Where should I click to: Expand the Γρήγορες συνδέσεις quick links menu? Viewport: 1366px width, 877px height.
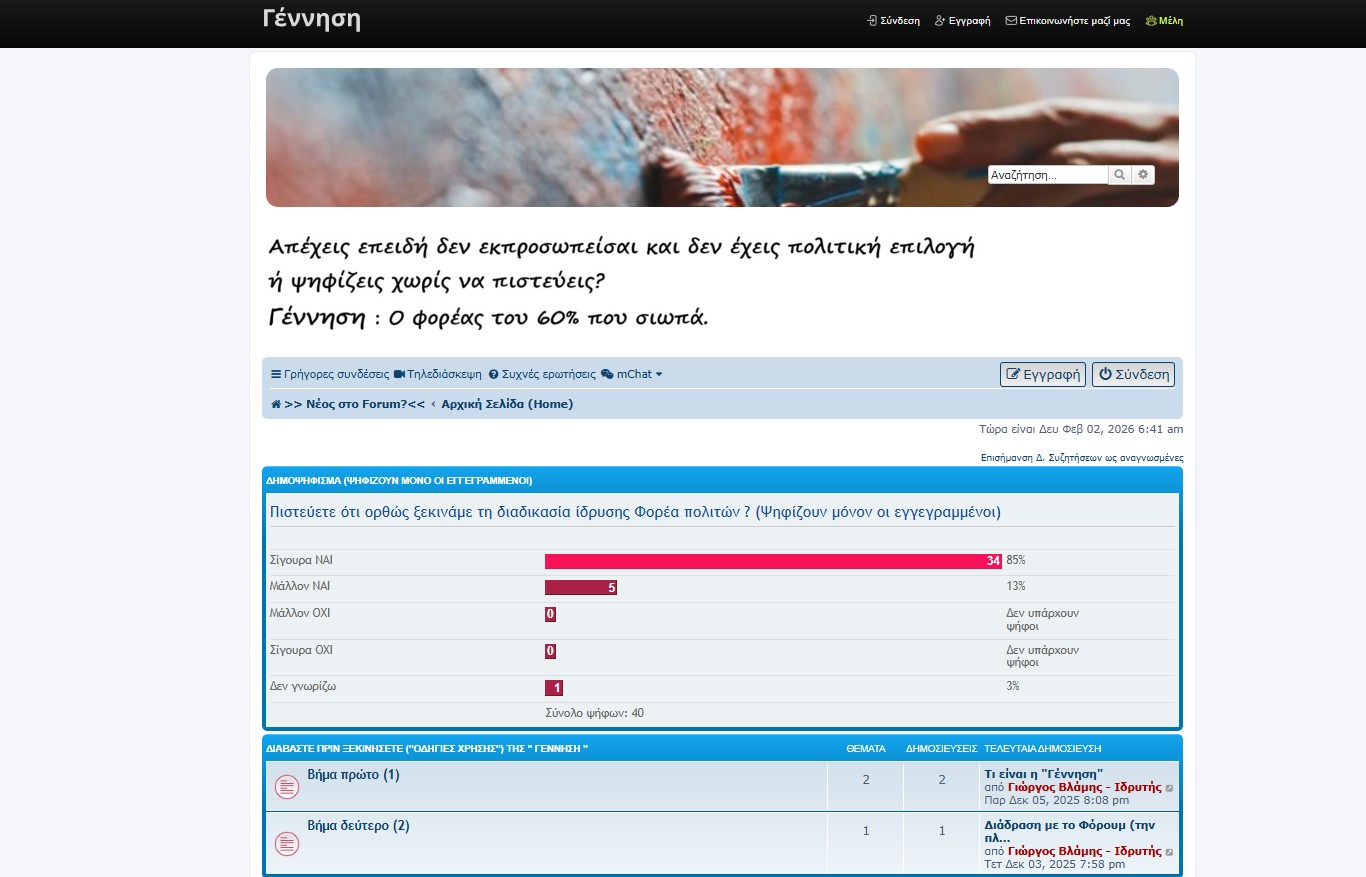[330, 374]
